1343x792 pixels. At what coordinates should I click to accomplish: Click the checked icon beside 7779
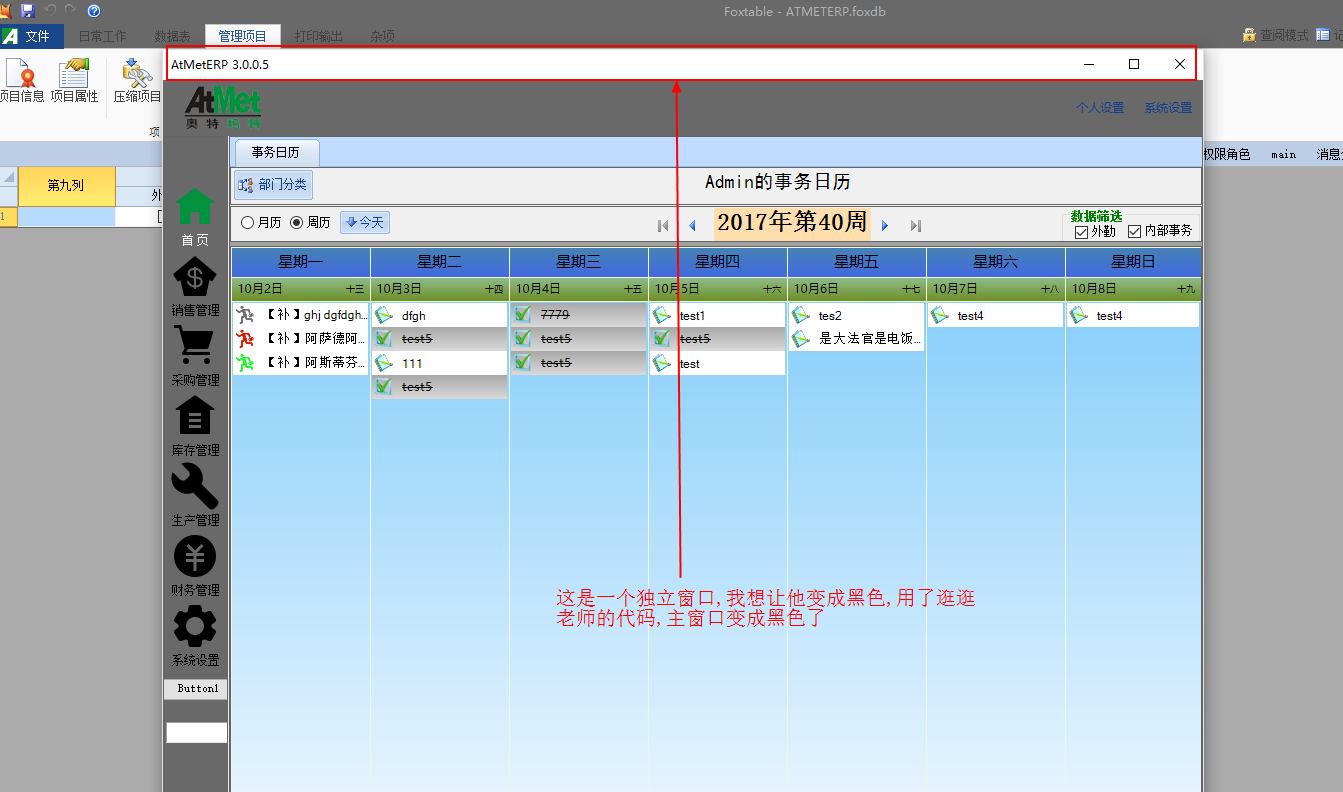[523, 315]
